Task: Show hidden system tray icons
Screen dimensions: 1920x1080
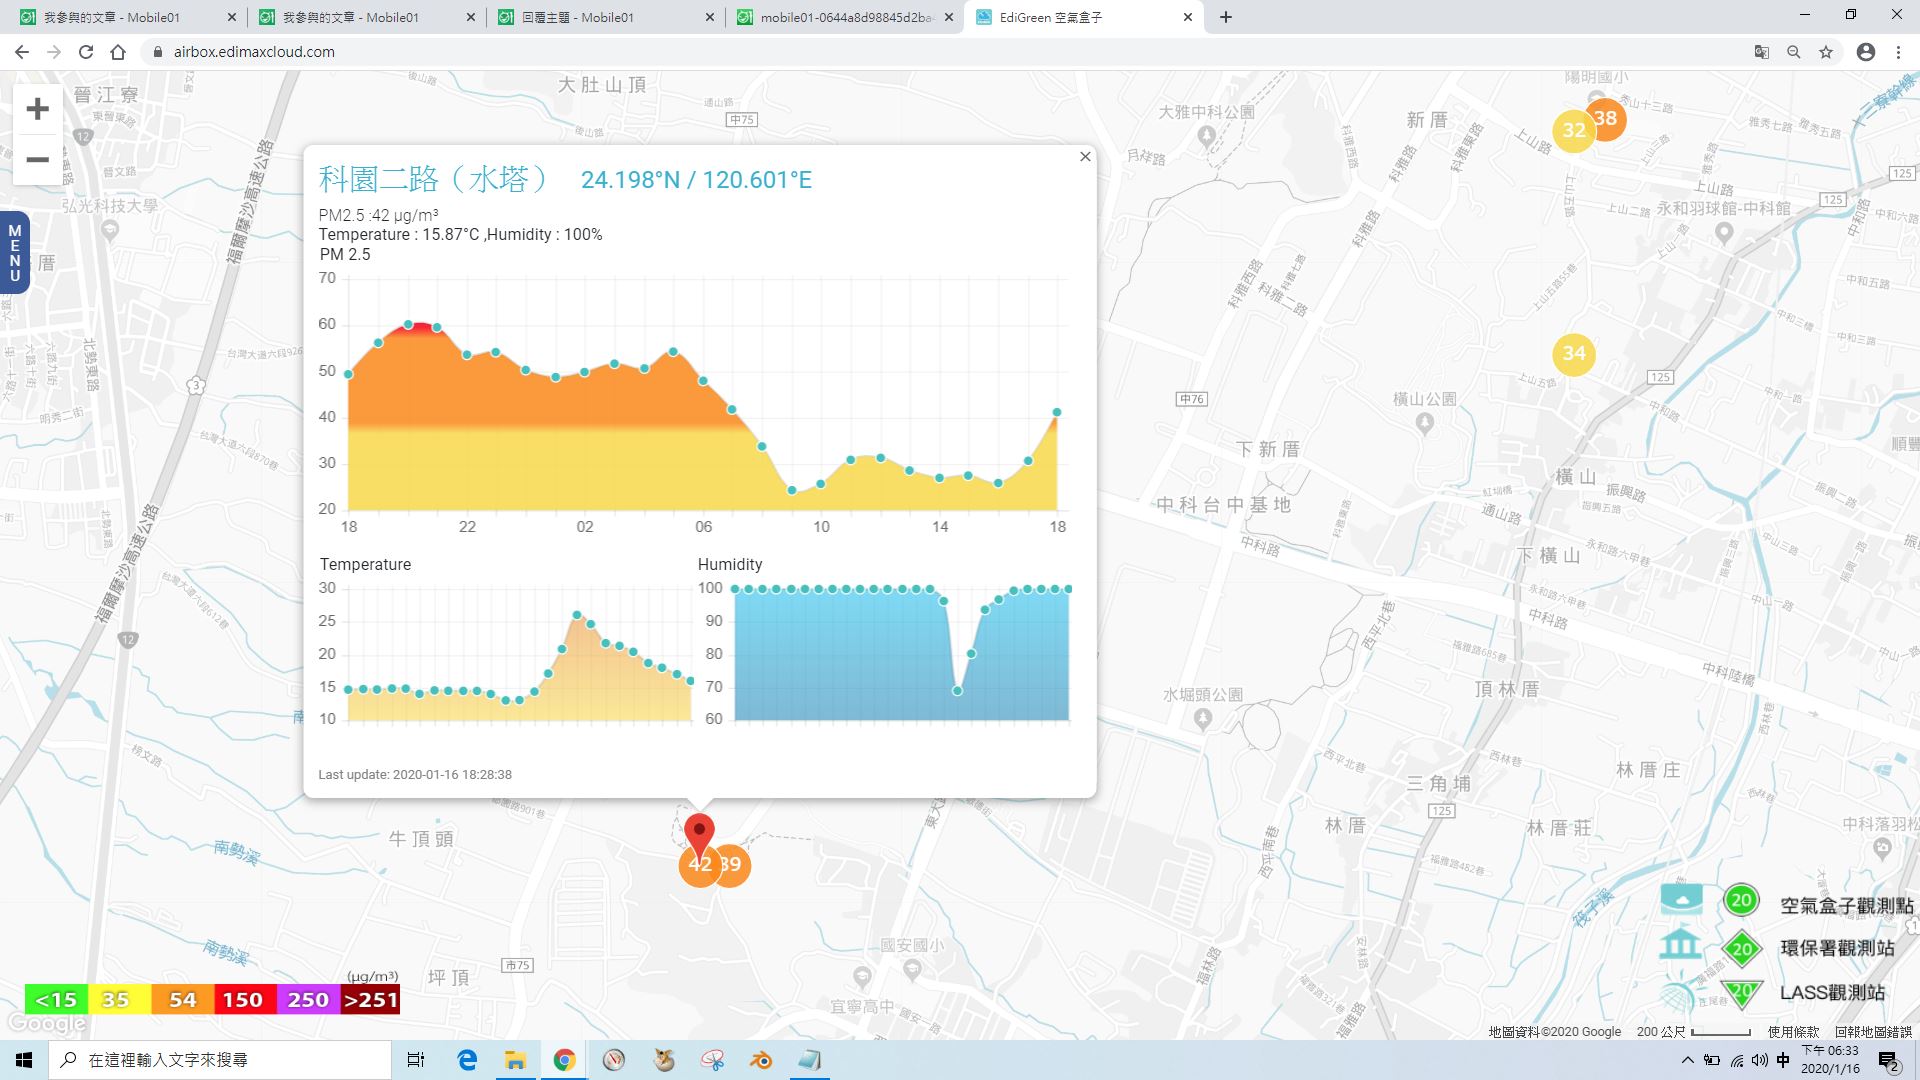Action: click(1688, 1060)
